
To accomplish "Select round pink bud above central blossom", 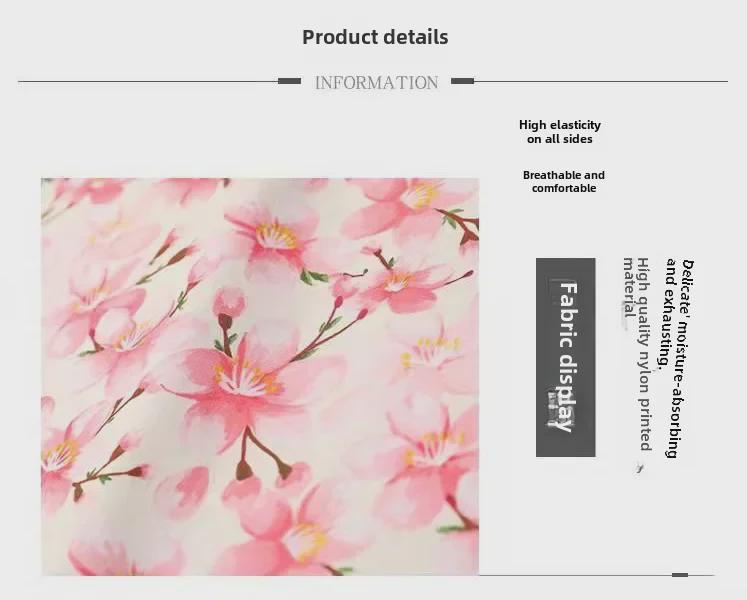I will click(229, 303).
